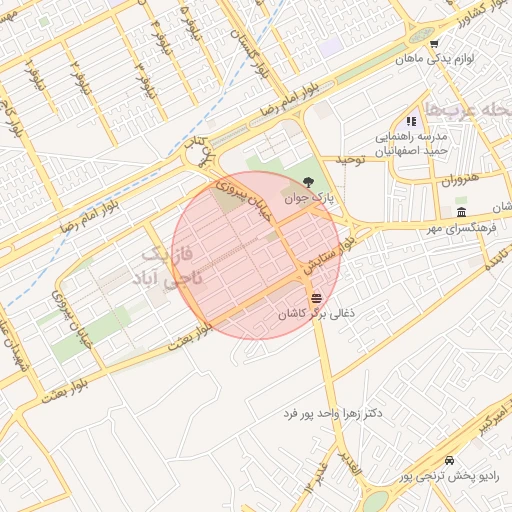Click the الغدیر street label

(349, 463)
